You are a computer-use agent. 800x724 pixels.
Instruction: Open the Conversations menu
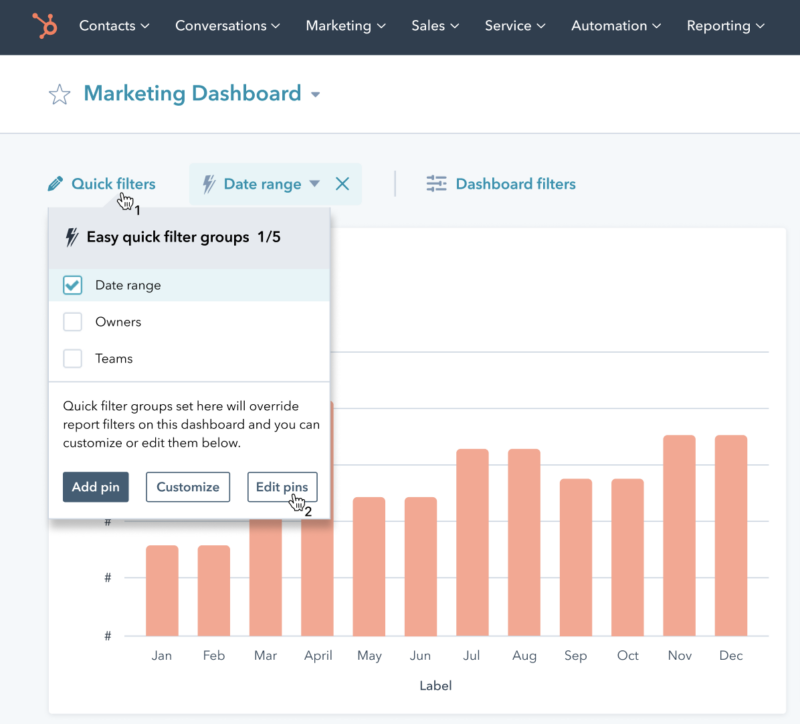point(227,26)
